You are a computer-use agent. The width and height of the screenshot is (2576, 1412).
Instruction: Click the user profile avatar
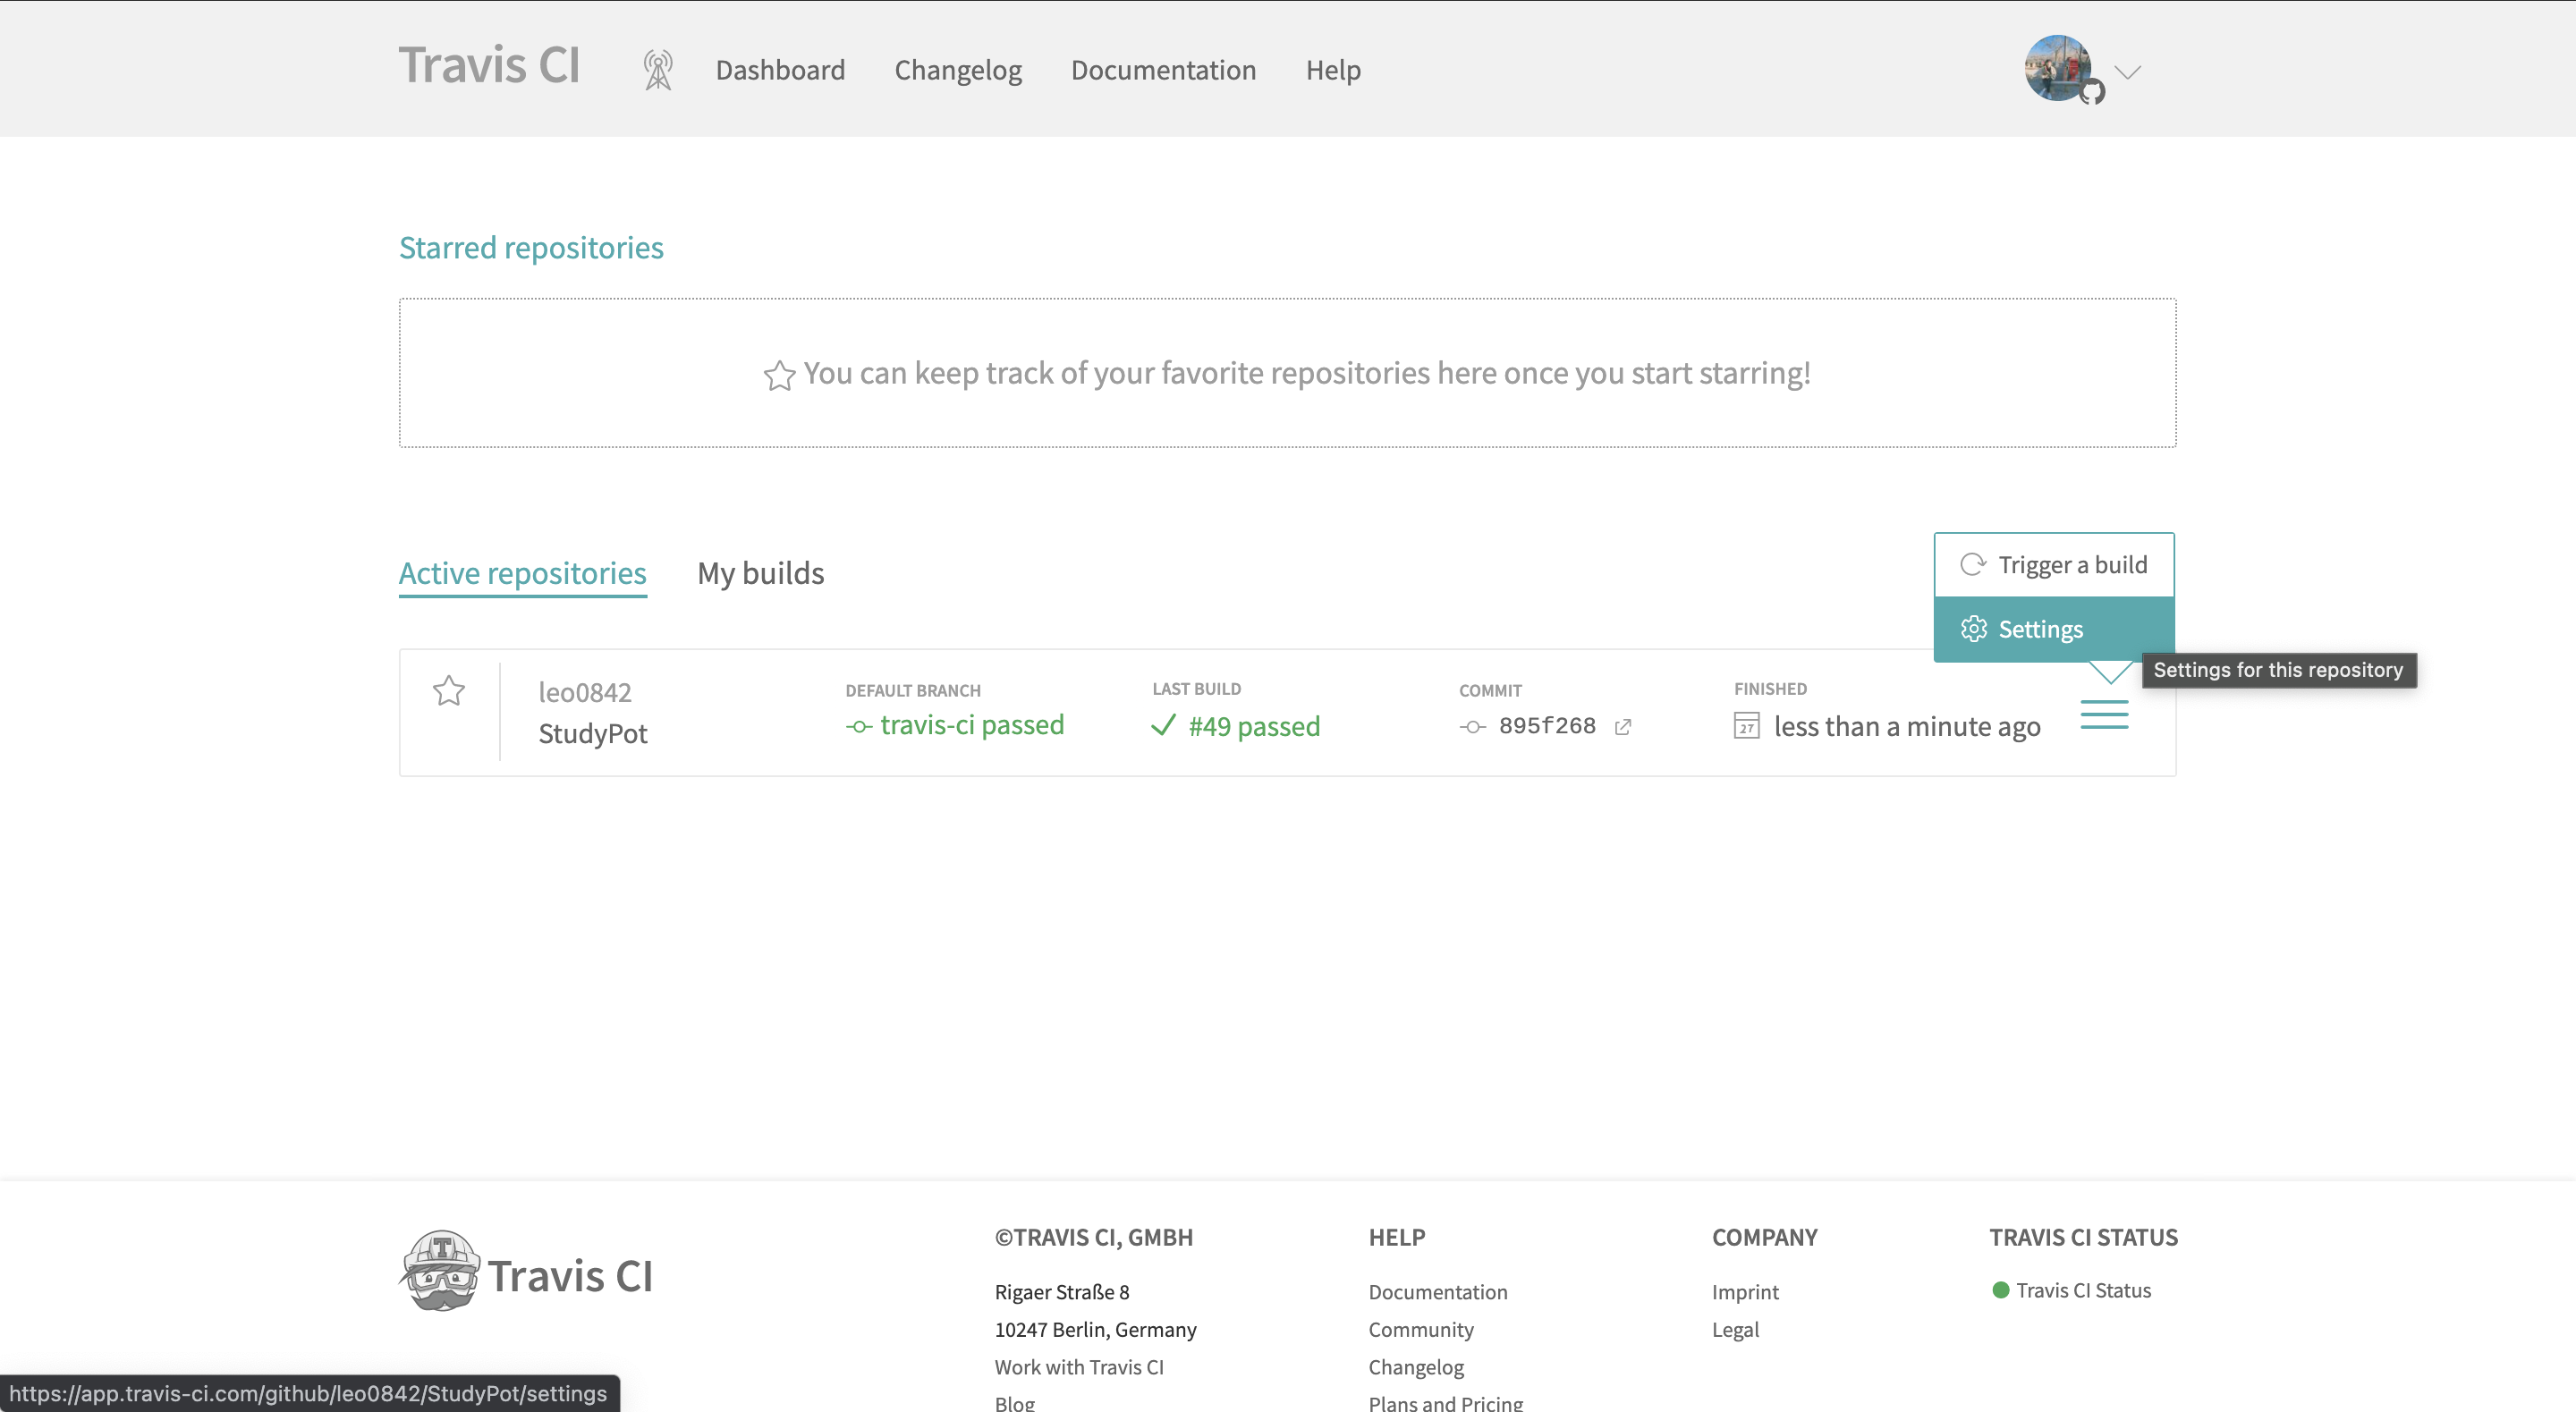click(x=2057, y=68)
